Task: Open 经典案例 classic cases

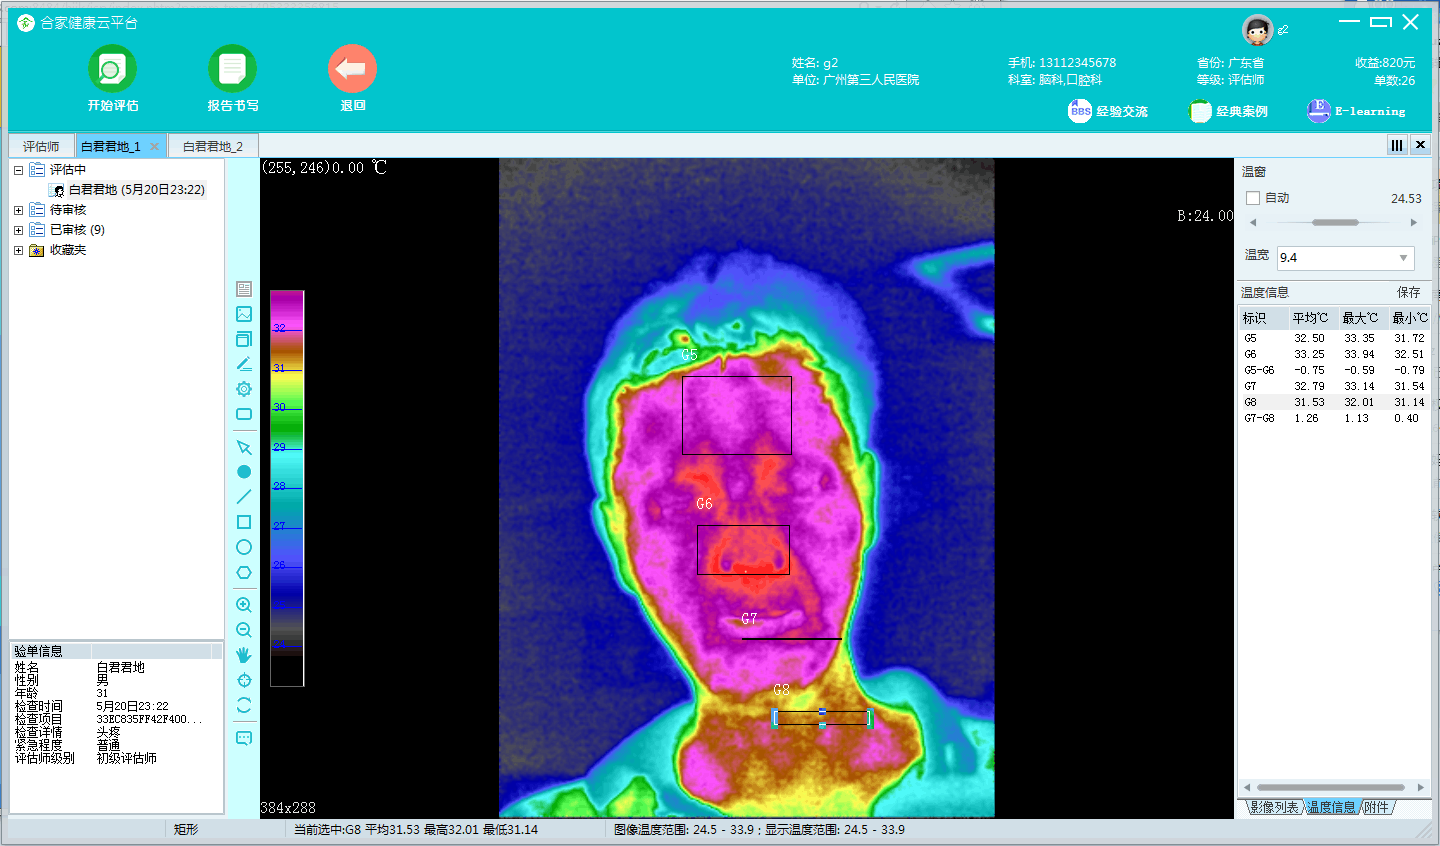Action: coord(1228,111)
